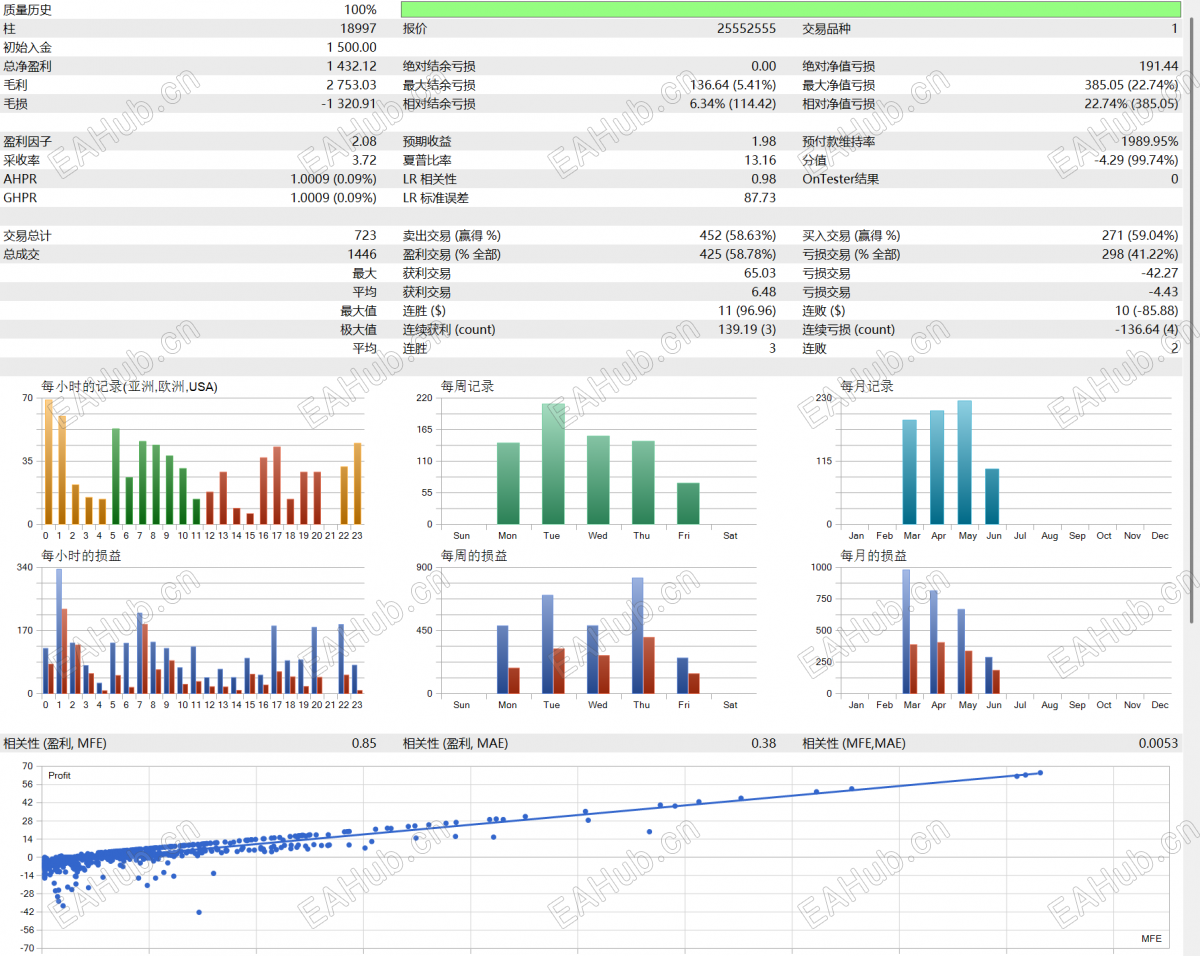Click the LR 相关性 label
The height and width of the screenshot is (956, 1200).
coord(430,180)
